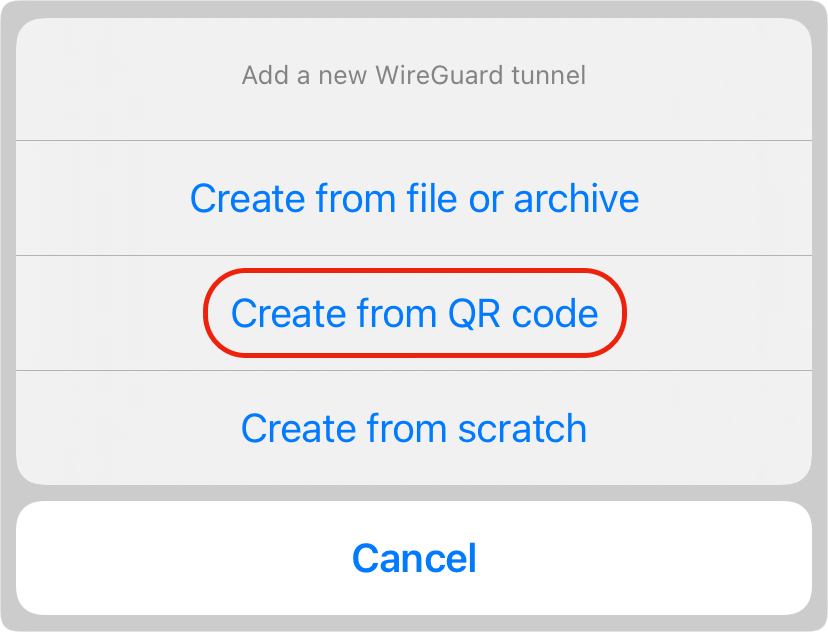Tap the red-outlined QR code option
The height and width of the screenshot is (632, 828).
pyautogui.click(x=414, y=313)
